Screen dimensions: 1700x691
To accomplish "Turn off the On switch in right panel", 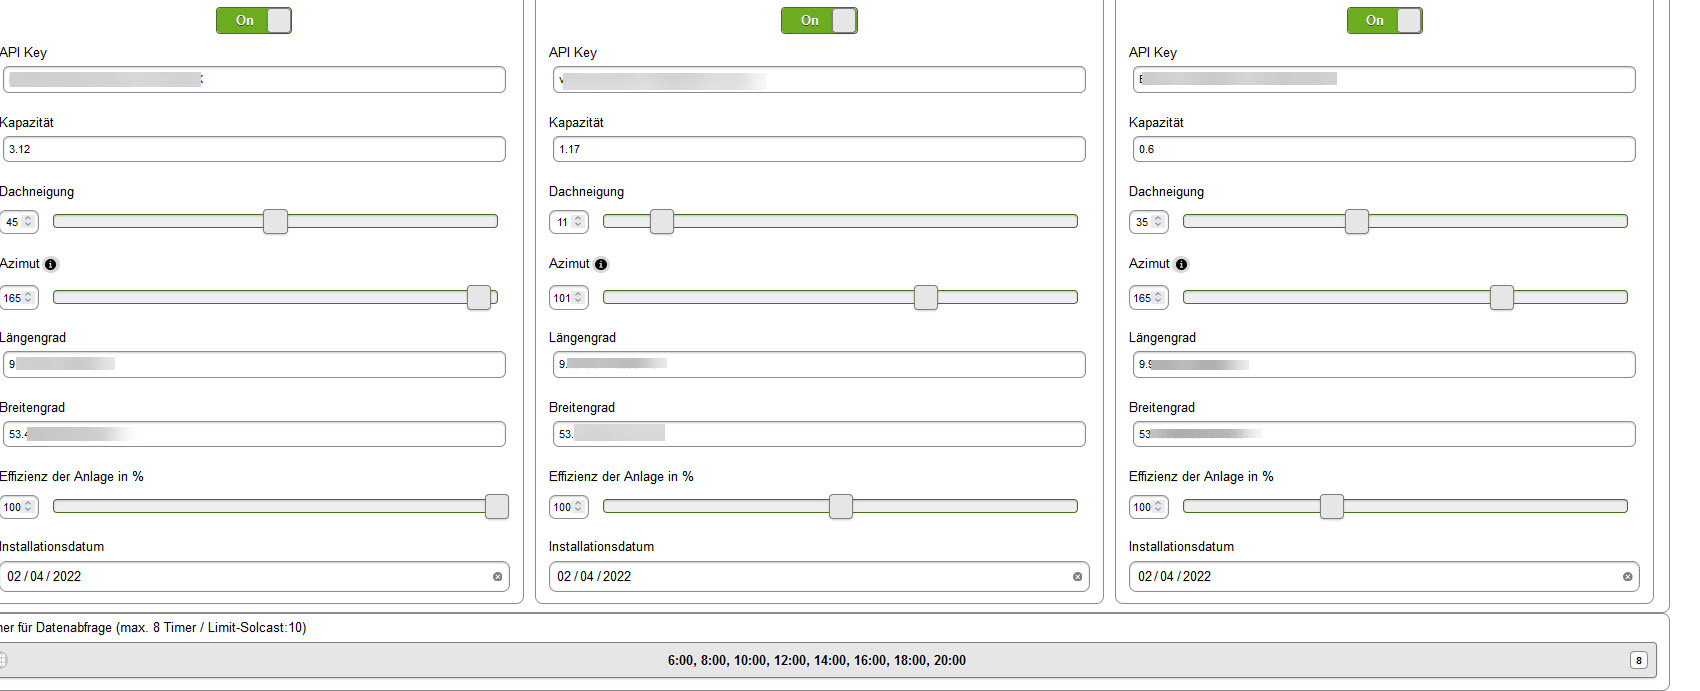I will (1384, 20).
